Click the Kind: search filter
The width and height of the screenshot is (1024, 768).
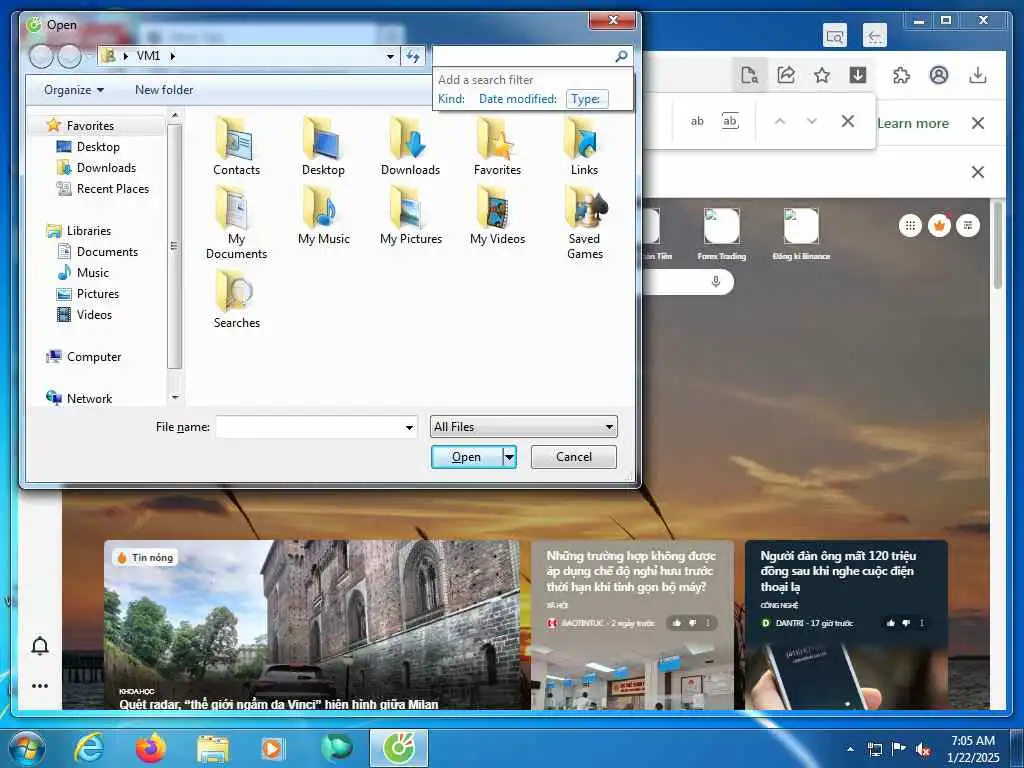tap(451, 99)
